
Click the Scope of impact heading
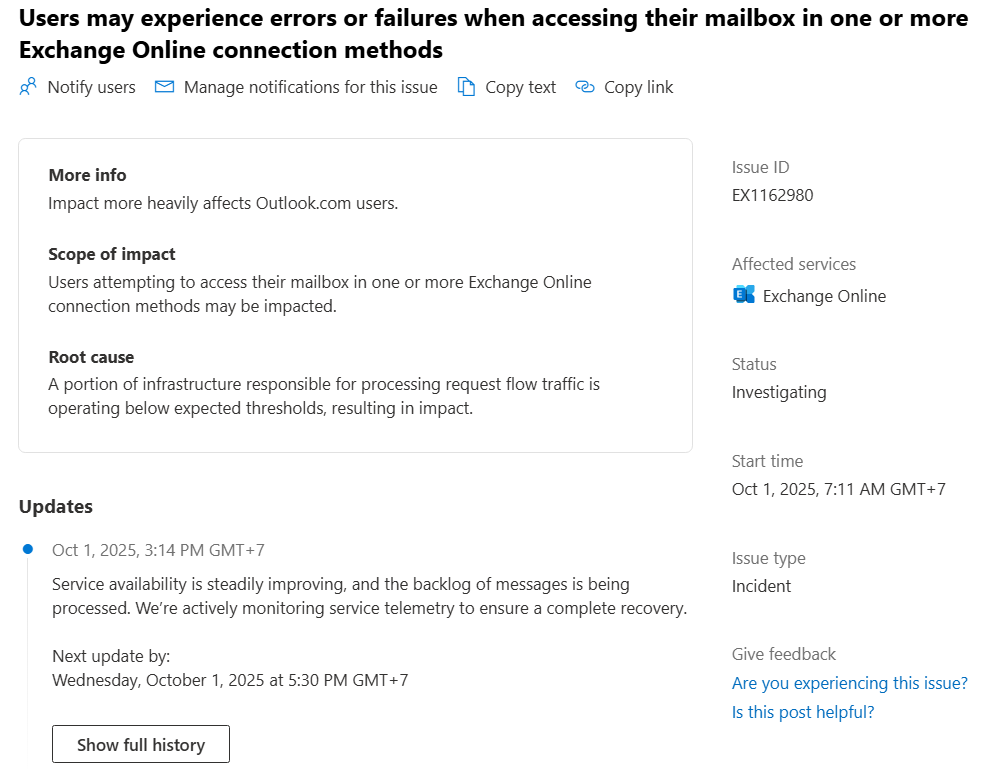tap(112, 254)
